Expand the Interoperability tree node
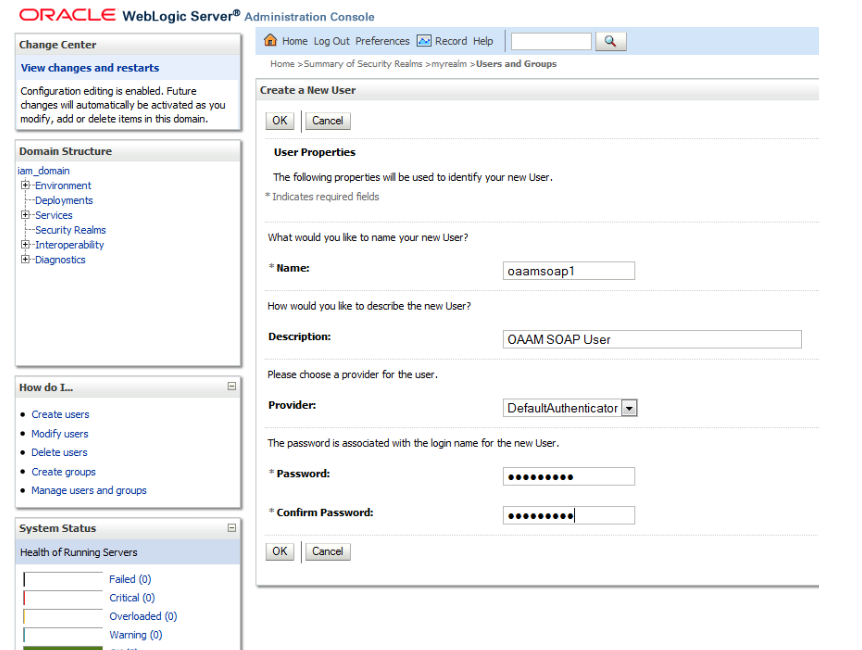Screen dimensions: 862x650 pyautogui.click(x=25, y=245)
